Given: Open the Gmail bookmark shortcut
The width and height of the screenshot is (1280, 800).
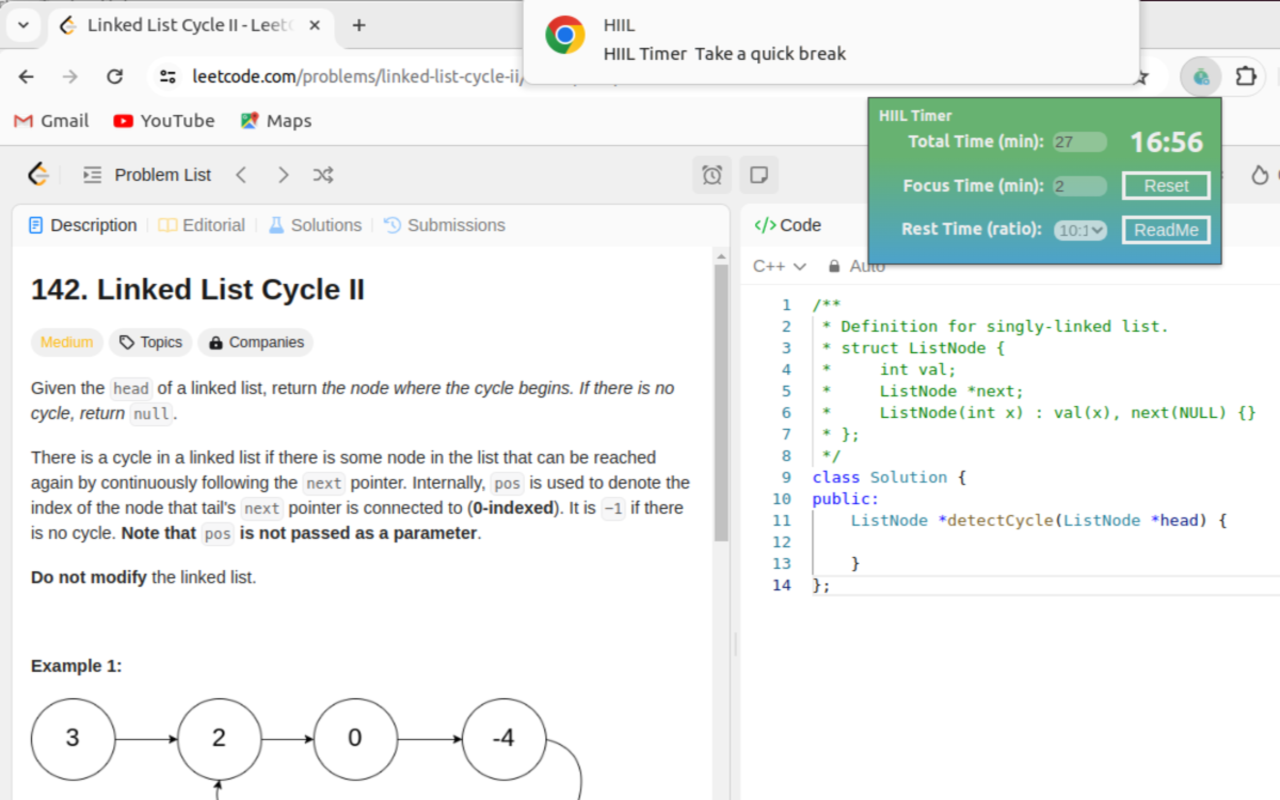Looking at the screenshot, I should point(50,120).
